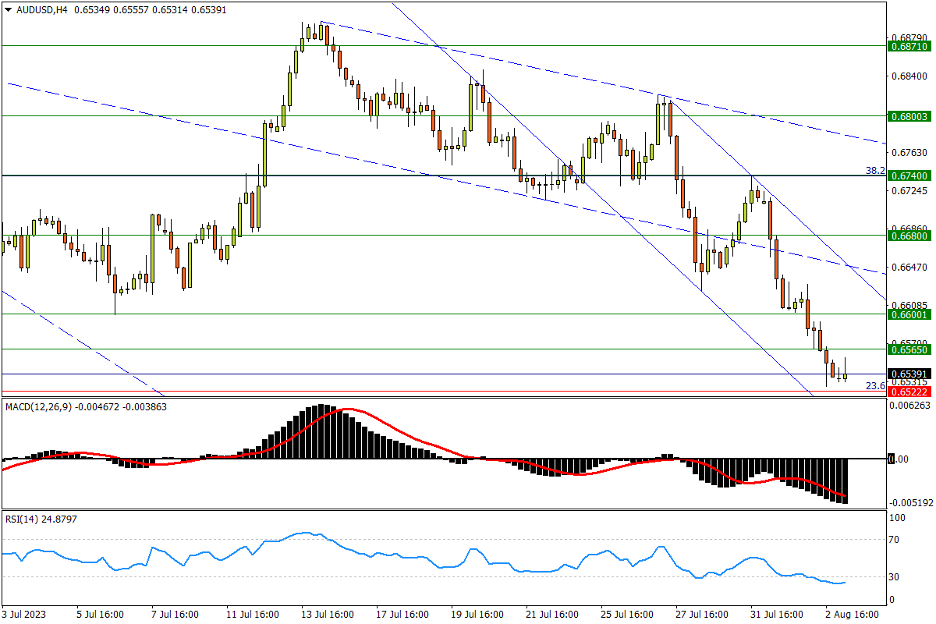Select the 0.68003 green price tag

[910, 116]
